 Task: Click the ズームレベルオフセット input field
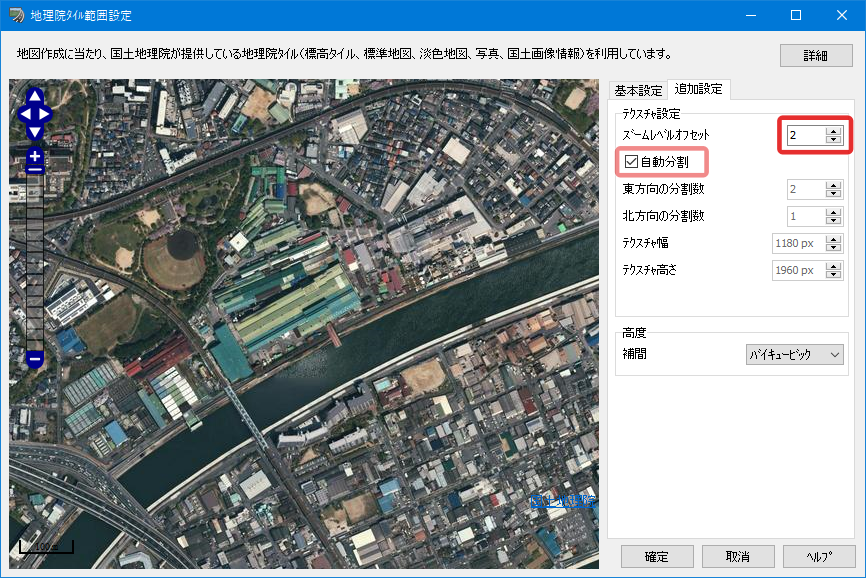point(807,135)
